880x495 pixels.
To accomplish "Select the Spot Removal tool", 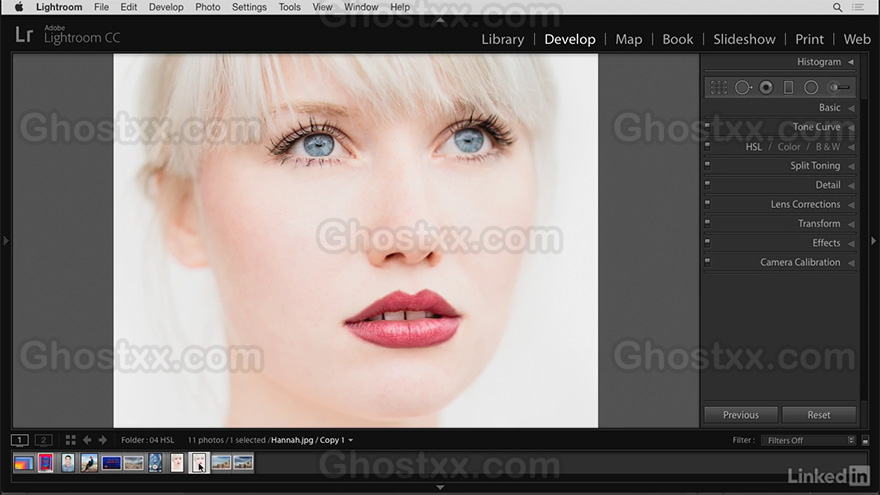I will [x=743, y=88].
